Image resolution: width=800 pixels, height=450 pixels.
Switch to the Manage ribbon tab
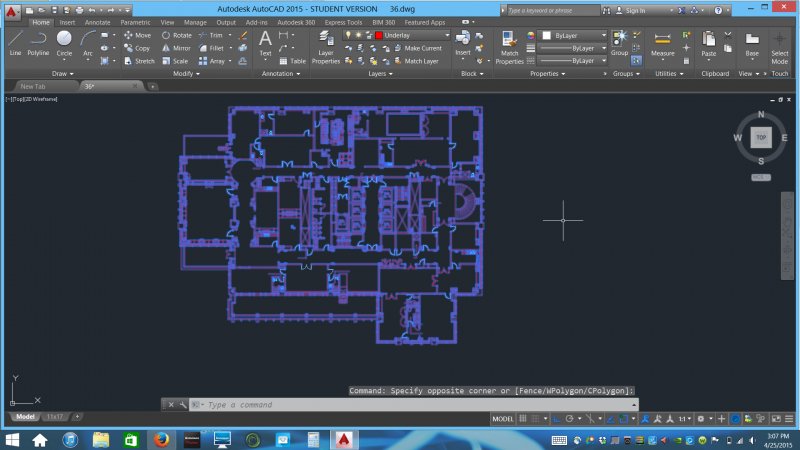point(195,22)
